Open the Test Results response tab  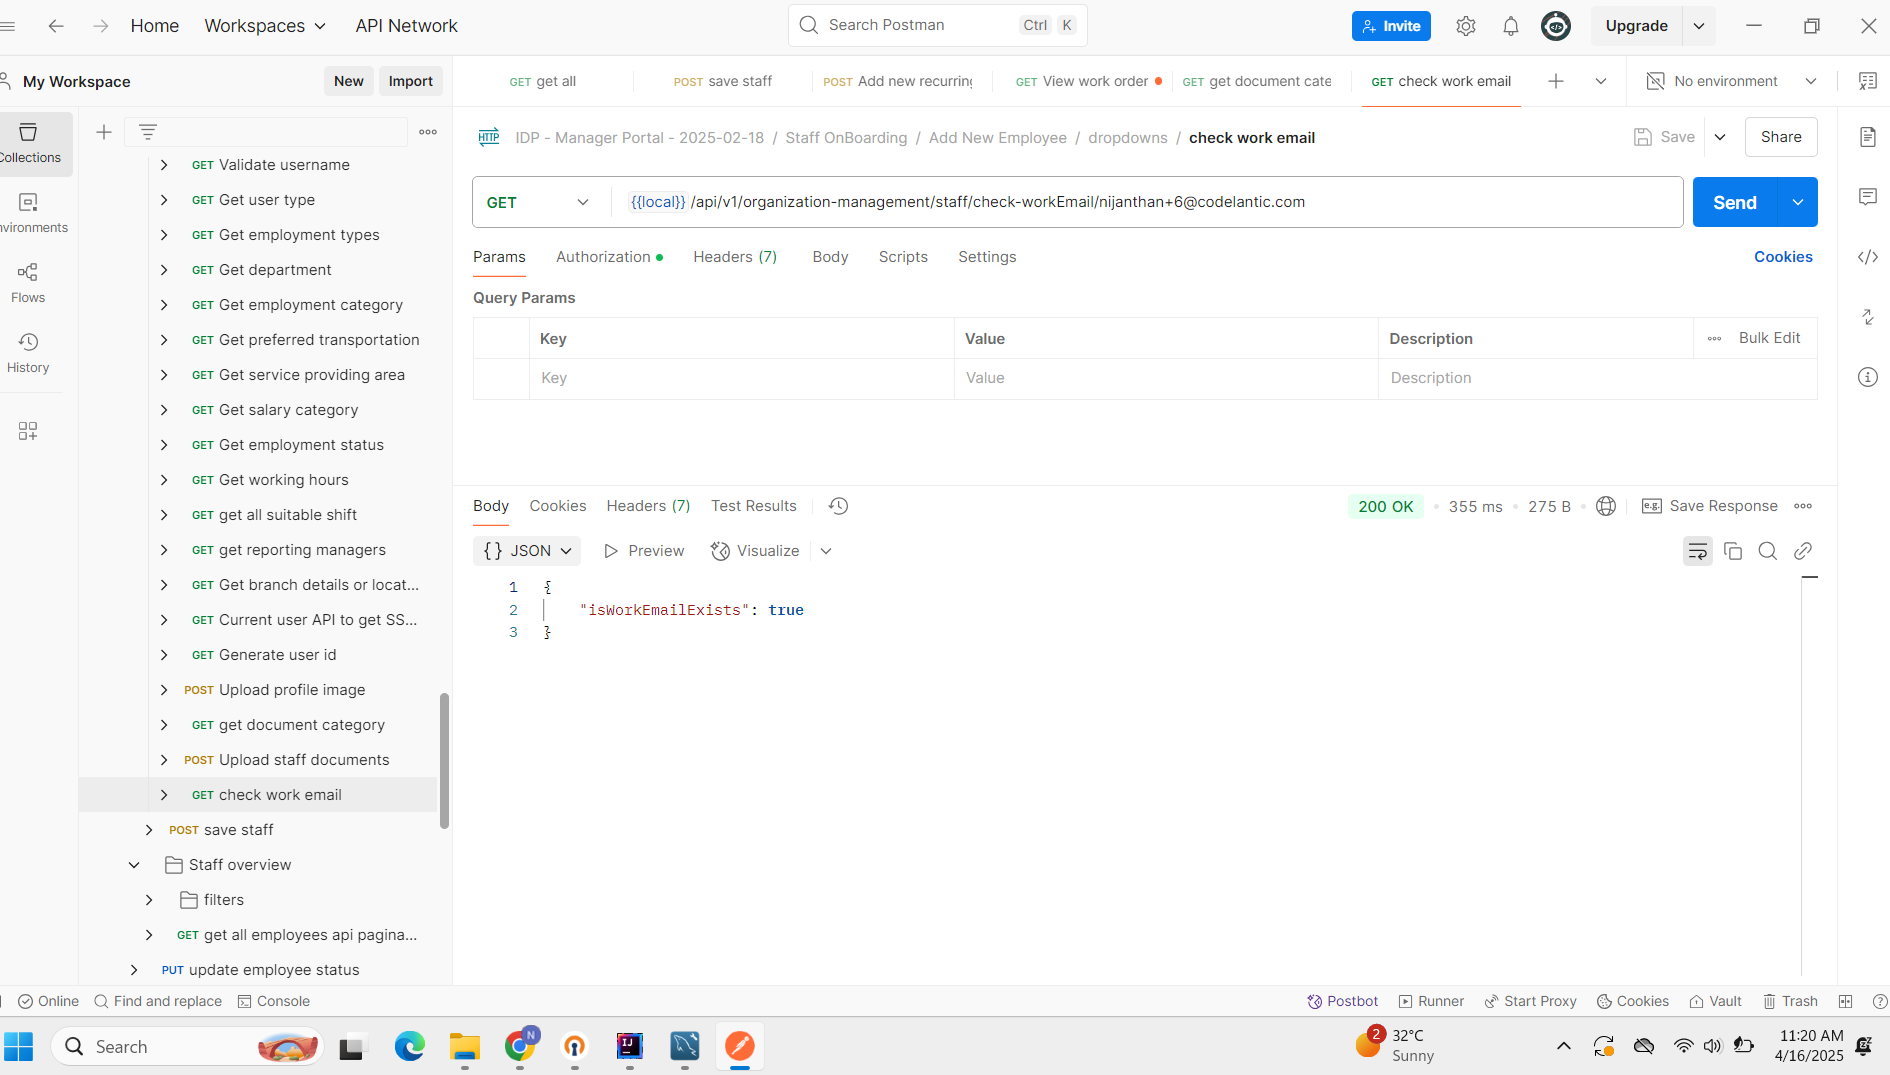(754, 506)
